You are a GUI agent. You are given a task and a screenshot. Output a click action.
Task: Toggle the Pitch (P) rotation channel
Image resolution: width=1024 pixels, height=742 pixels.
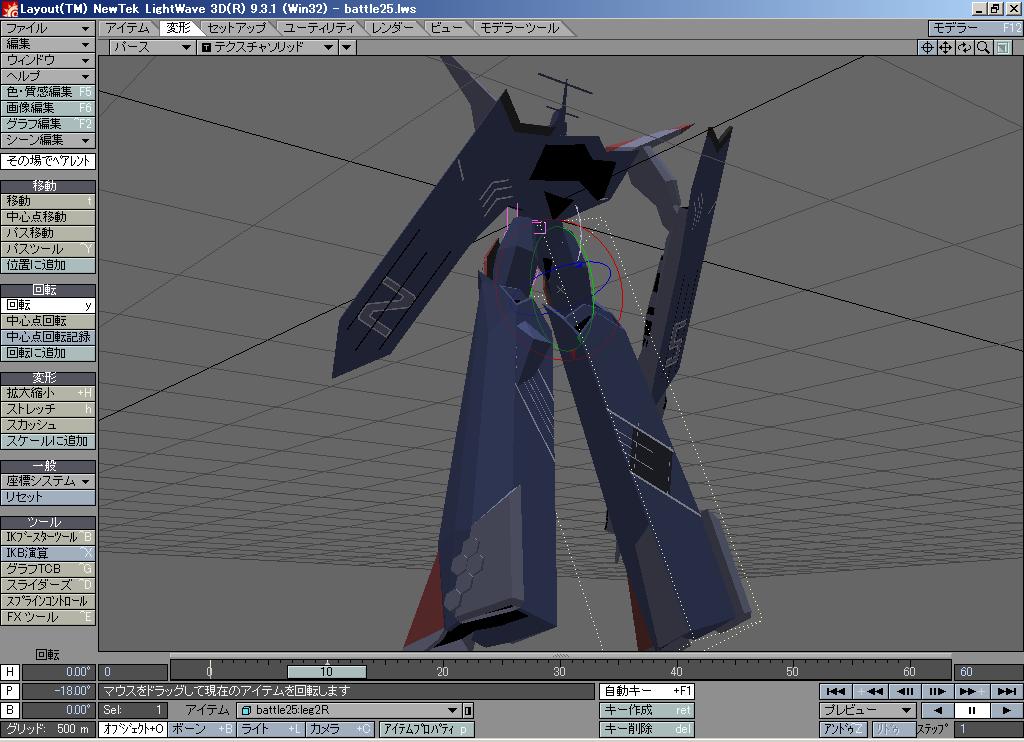click(x=10, y=691)
